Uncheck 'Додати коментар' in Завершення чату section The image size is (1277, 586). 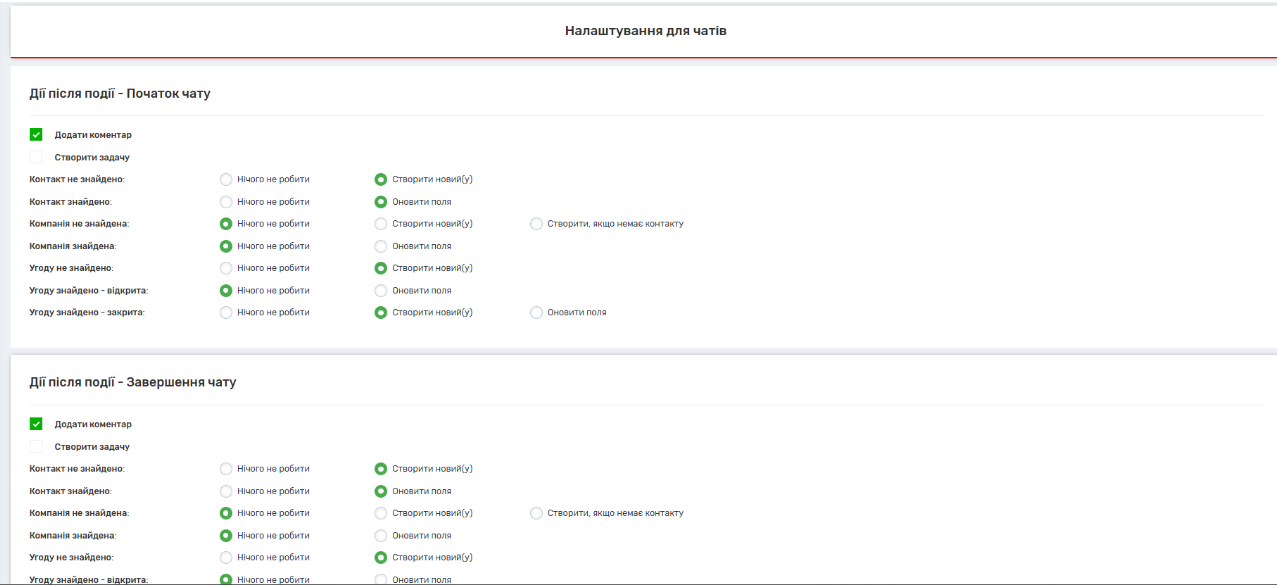[36, 424]
